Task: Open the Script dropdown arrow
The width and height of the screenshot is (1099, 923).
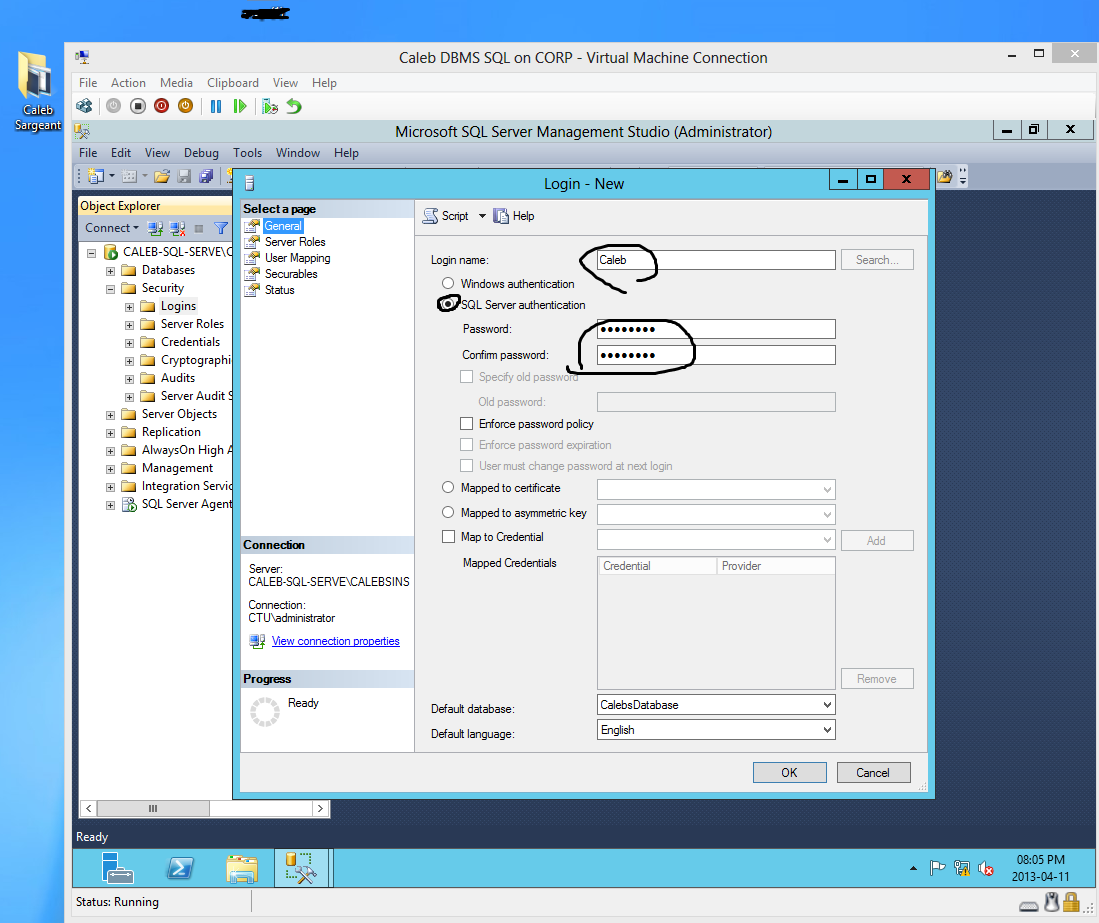Action: pos(482,216)
